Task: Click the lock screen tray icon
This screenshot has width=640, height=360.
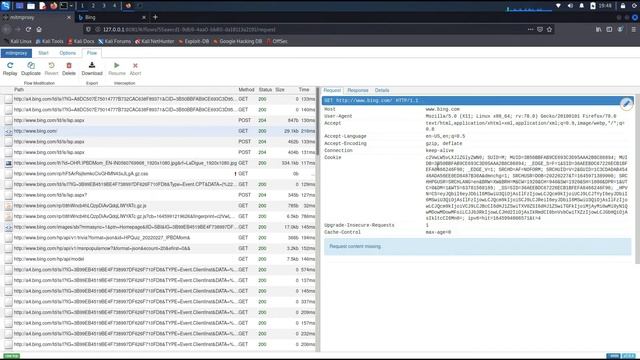Action: (623, 6)
